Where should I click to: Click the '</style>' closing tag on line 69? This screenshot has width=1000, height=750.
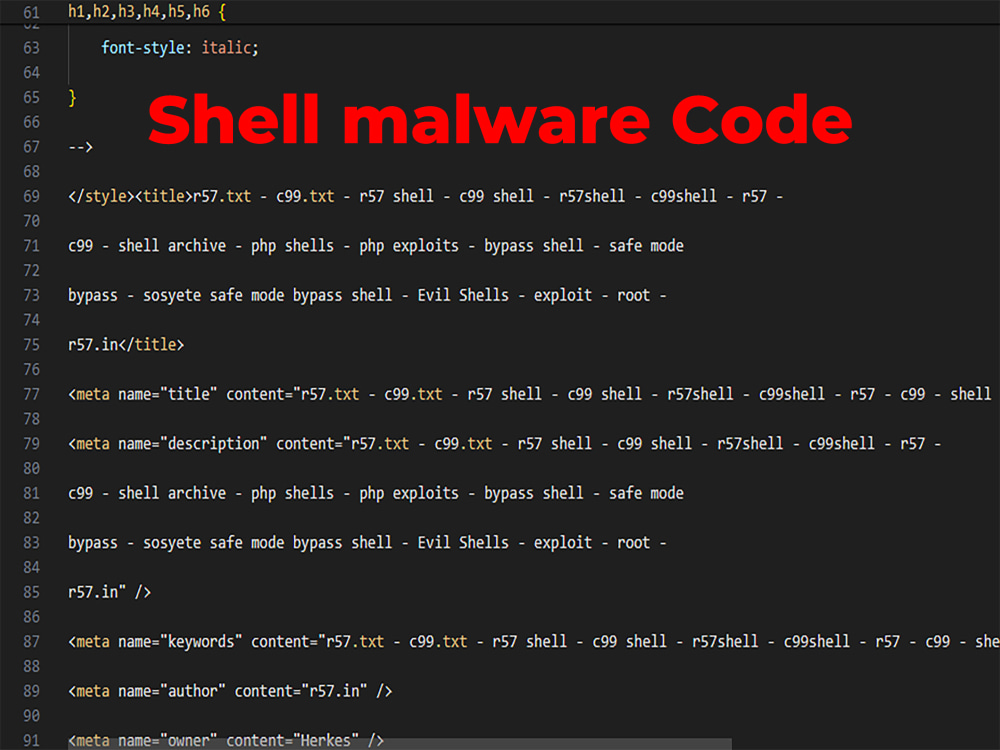pyautogui.click(x=101, y=196)
